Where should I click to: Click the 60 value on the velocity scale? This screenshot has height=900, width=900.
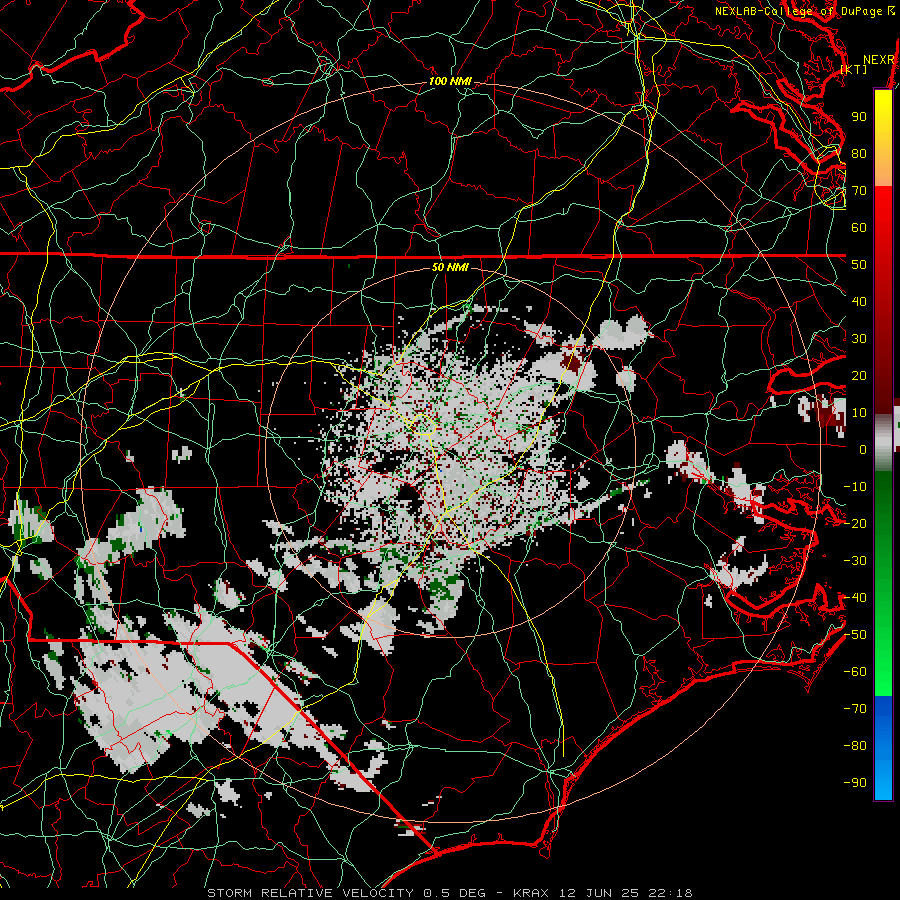tap(859, 227)
